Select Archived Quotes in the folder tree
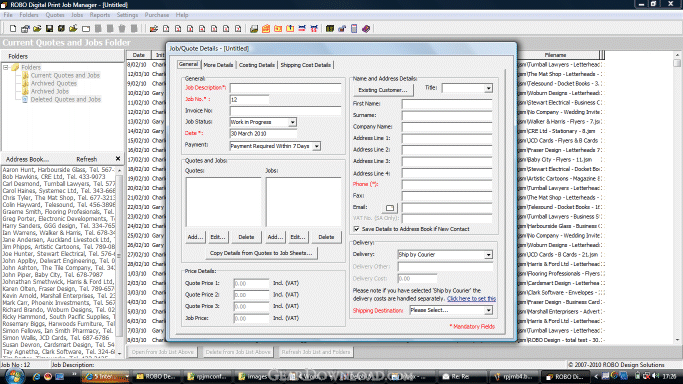 (x=54, y=83)
